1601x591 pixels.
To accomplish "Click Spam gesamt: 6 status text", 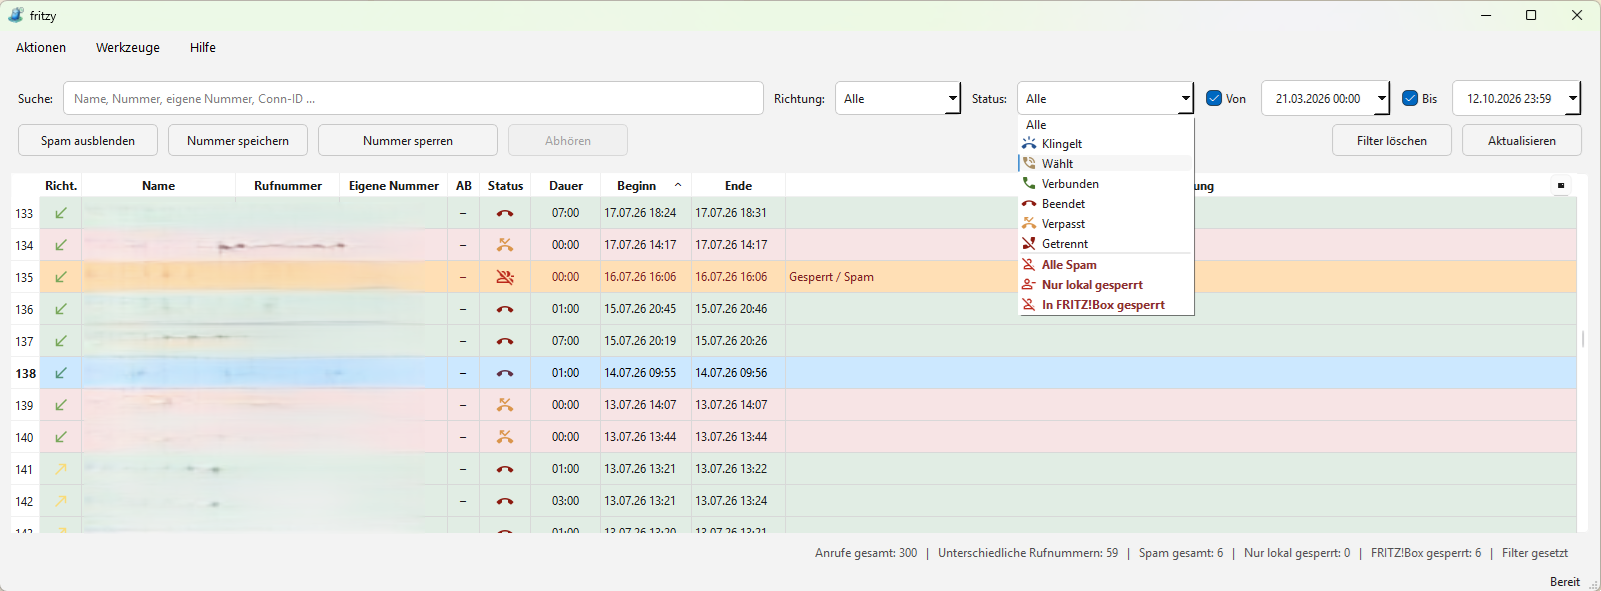I will (1181, 553).
